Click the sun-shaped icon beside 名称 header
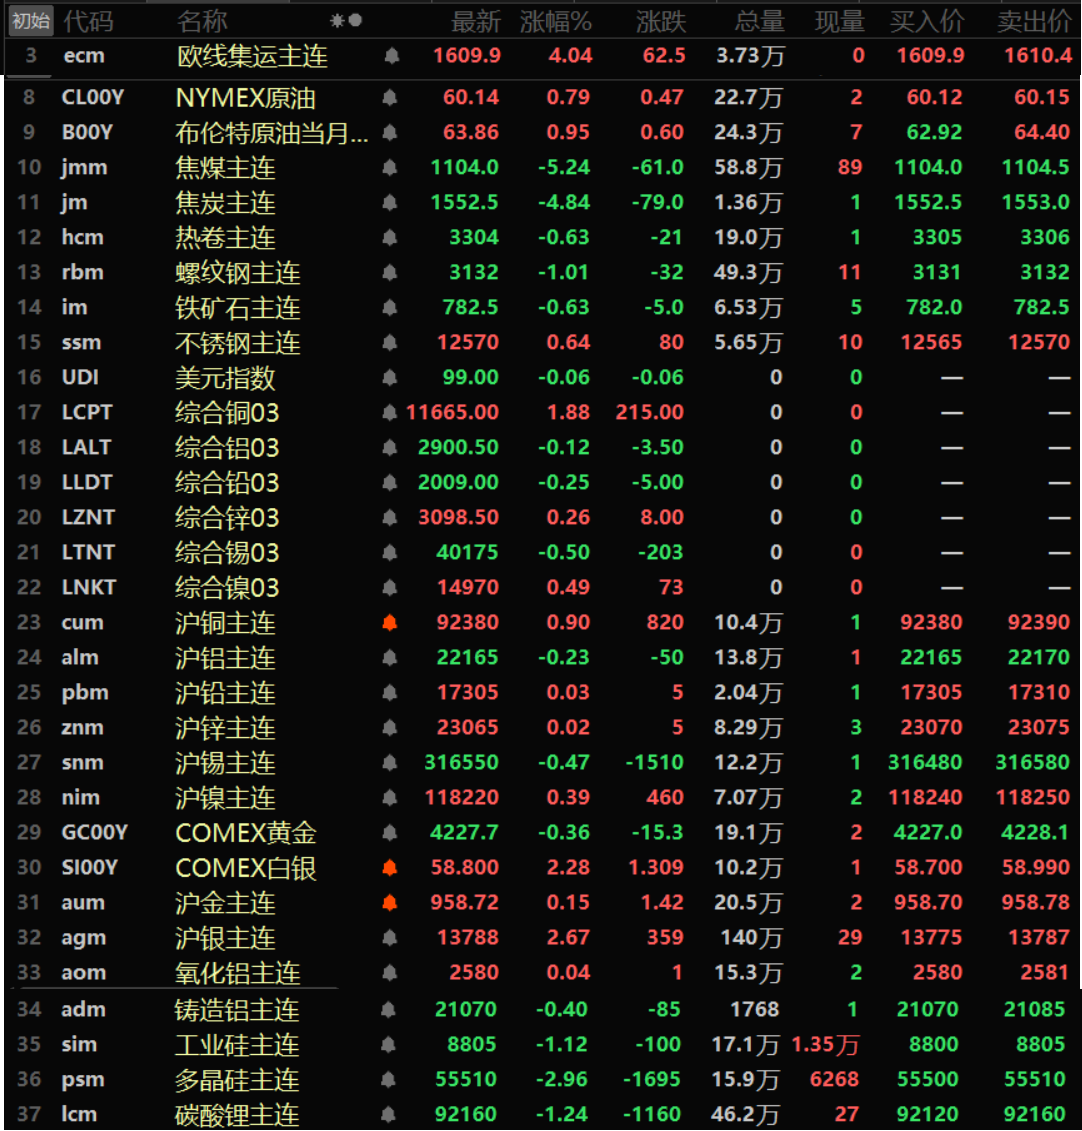The image size is (1082, 1131). tap(337, 21)
